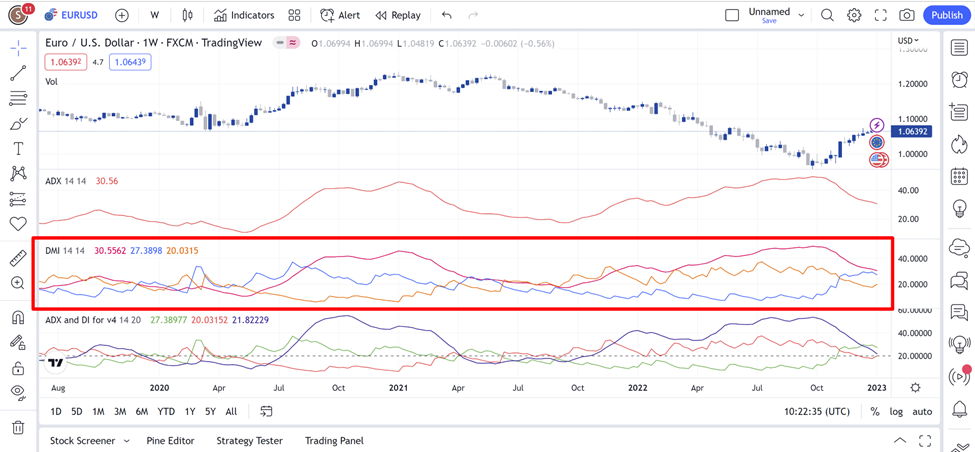975x452 pixels.
Task: Undo the last chart action
Action: (x=446, y=15)
